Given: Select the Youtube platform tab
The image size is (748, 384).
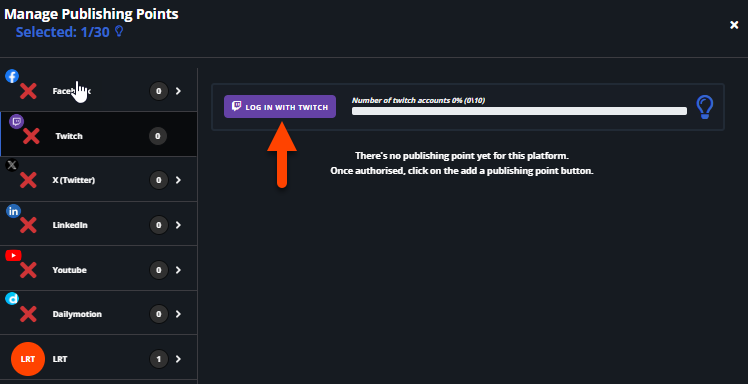Looking at the screenshot, I should point(98,268).
